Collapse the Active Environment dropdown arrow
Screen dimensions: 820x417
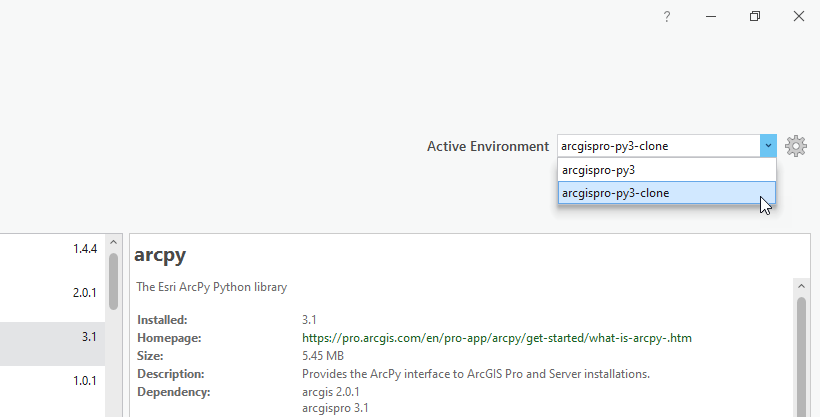click(767, 146)
